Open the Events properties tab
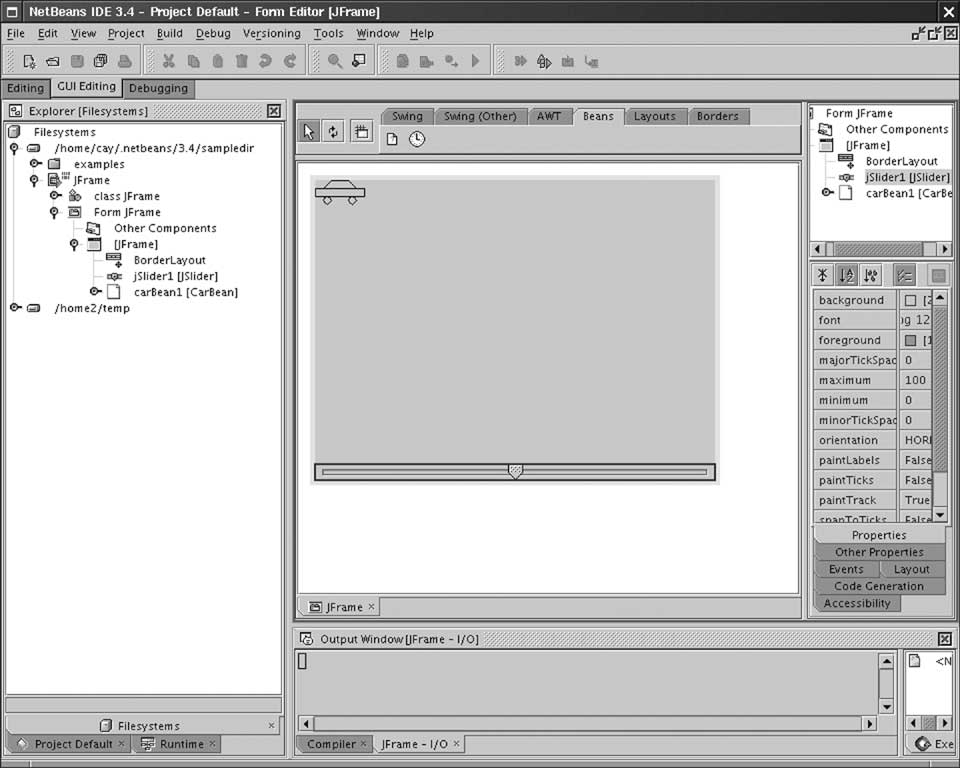 846,569
